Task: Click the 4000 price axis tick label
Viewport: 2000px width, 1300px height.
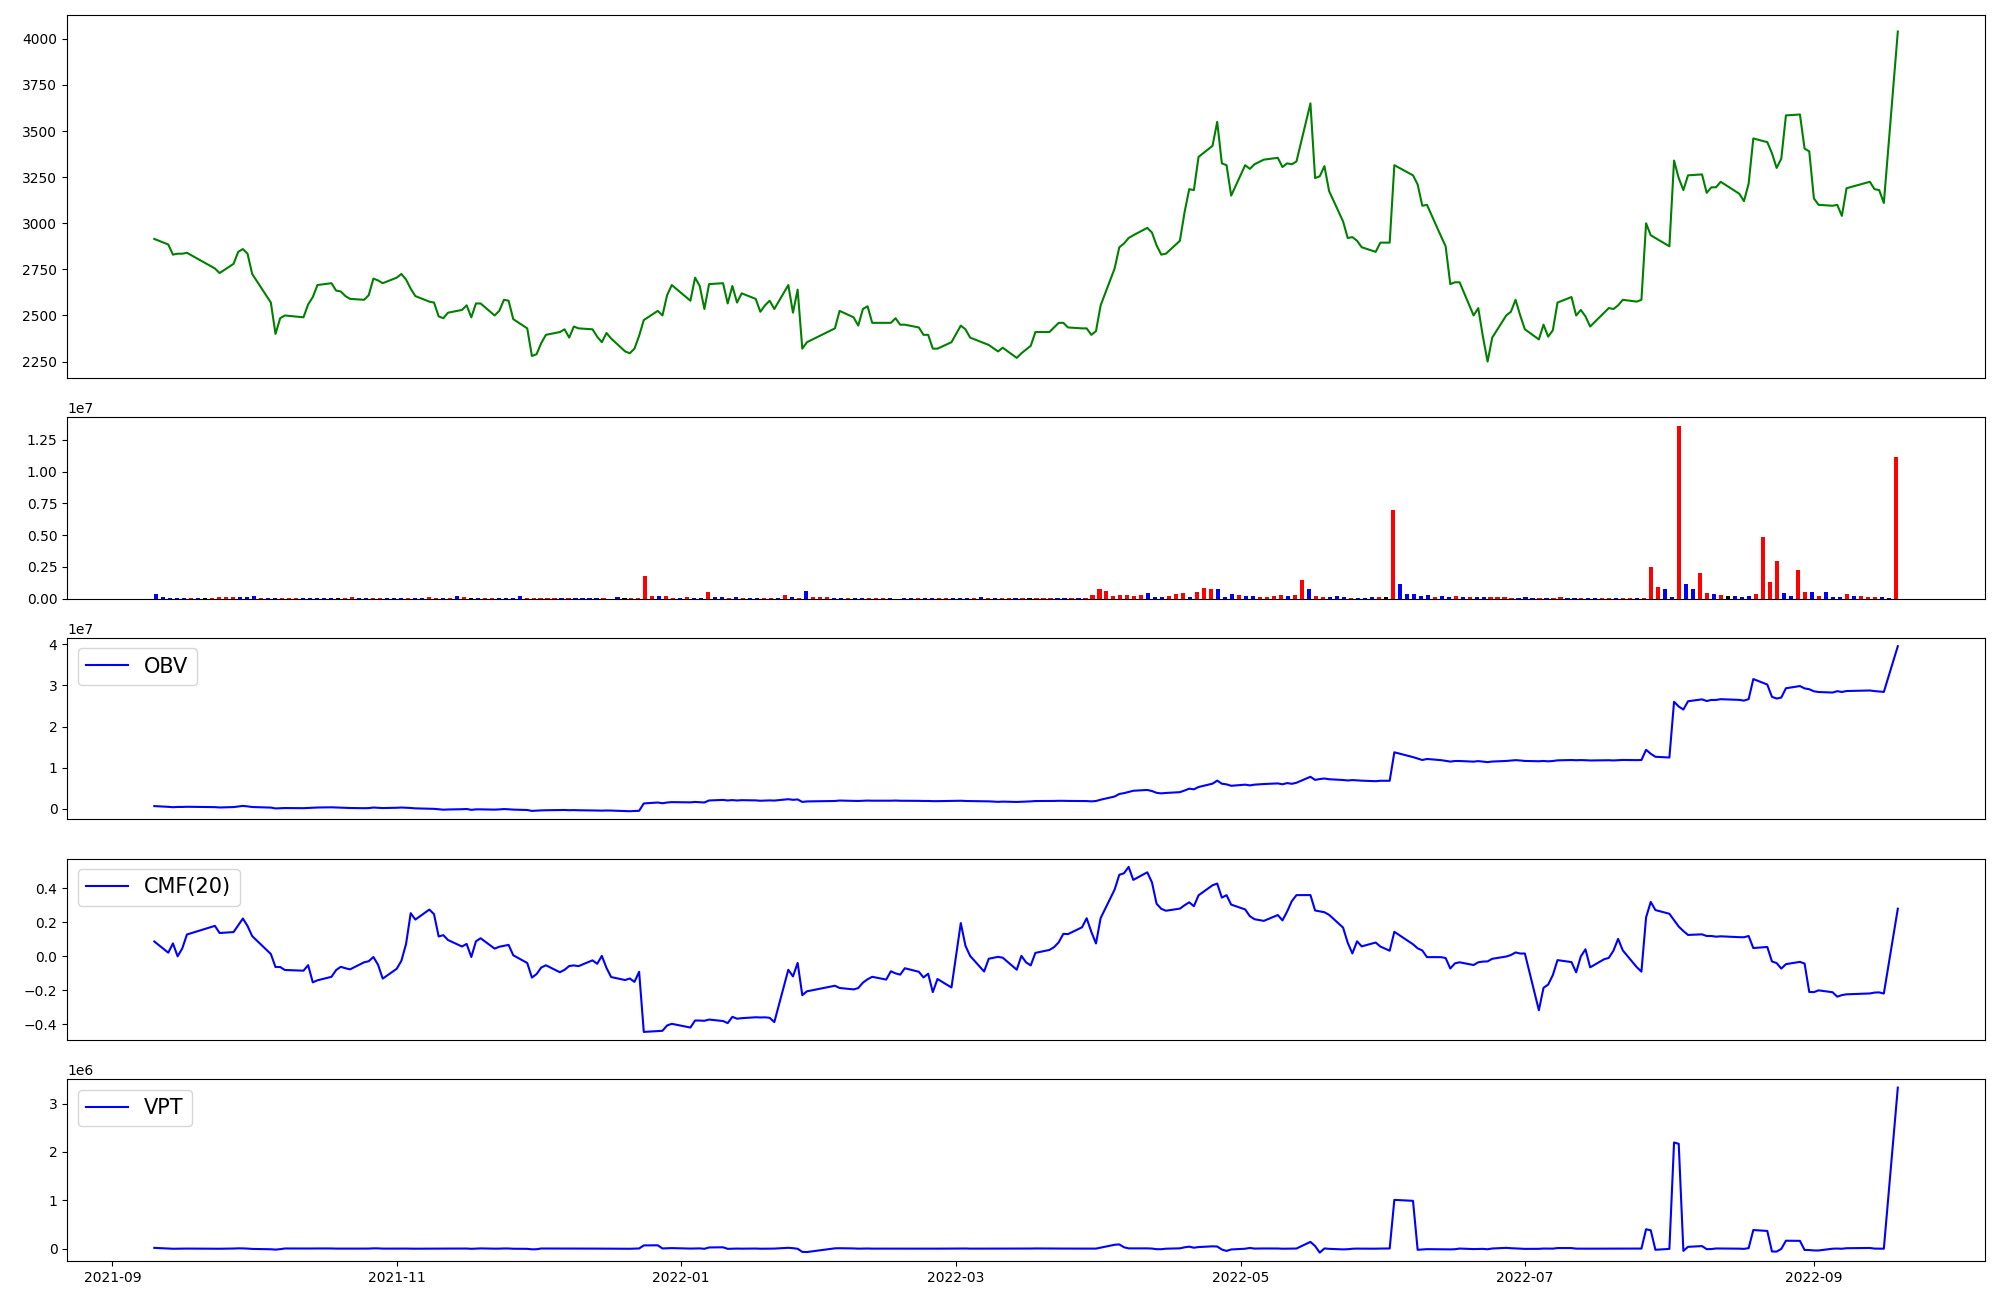Action: coord(39,39)
